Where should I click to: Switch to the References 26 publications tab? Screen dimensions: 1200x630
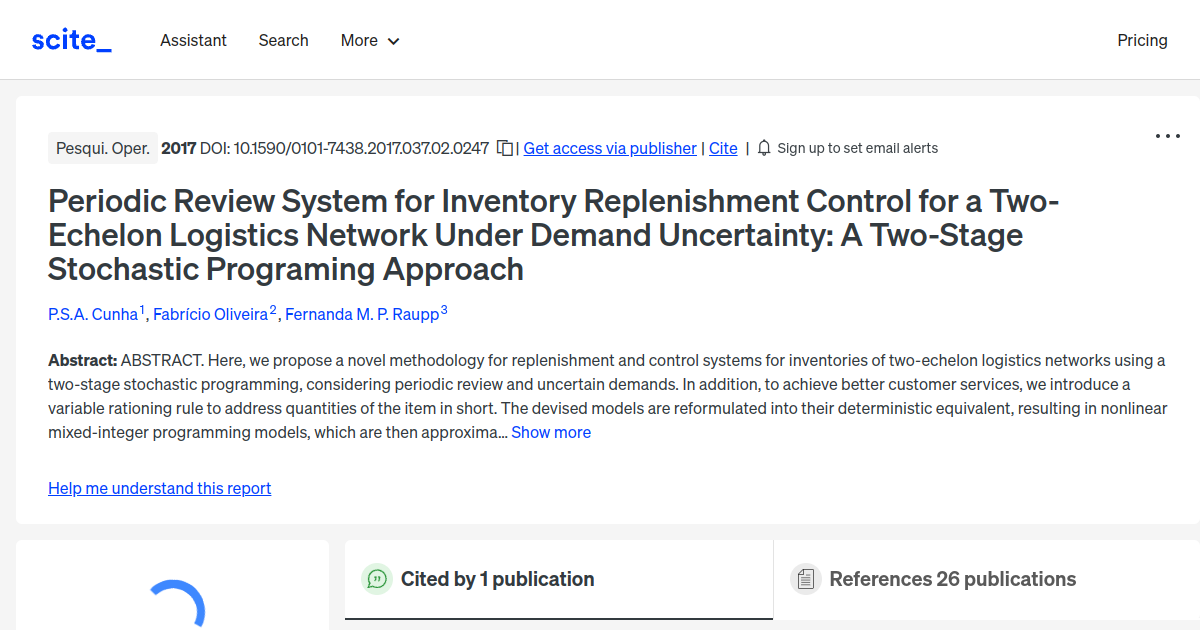click(952, 578)
